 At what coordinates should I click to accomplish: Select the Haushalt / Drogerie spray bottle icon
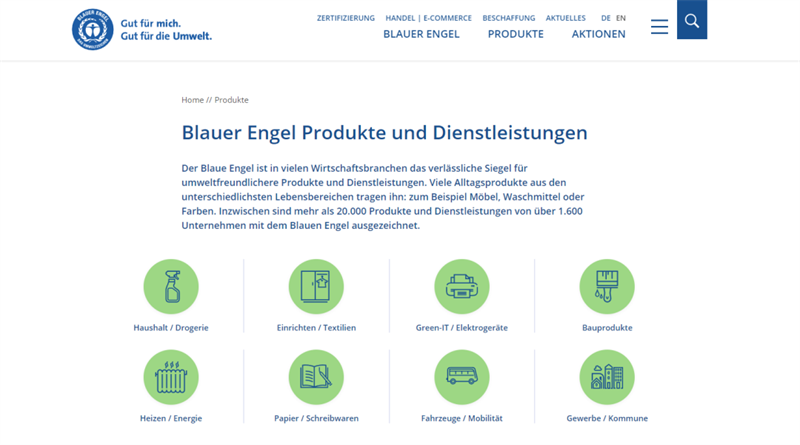171,287
